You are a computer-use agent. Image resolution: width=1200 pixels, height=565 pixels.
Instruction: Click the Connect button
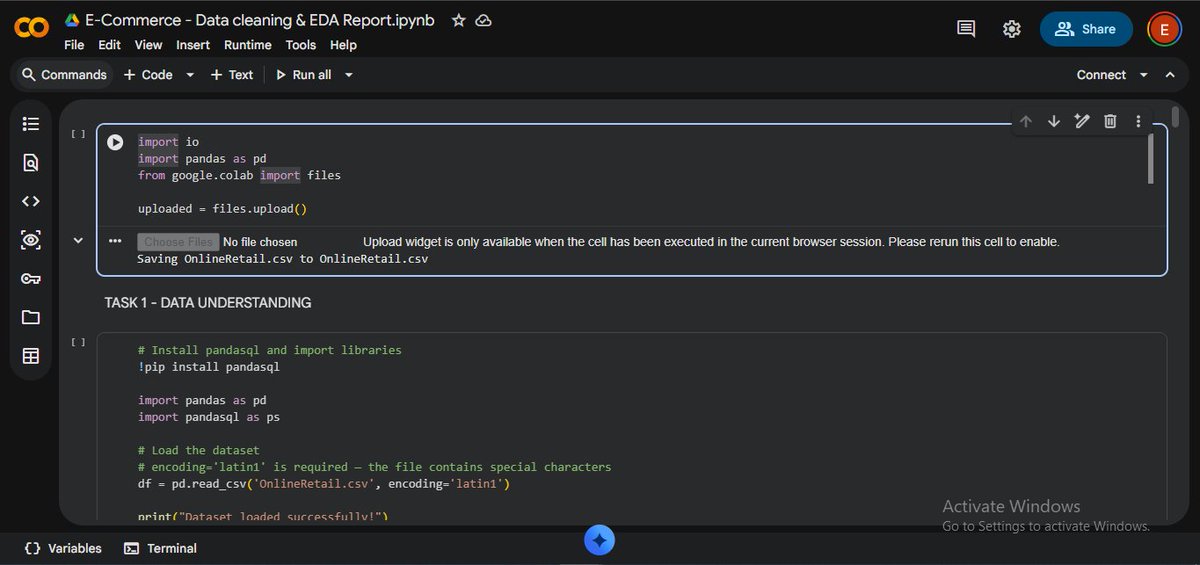pos(1101,75)
